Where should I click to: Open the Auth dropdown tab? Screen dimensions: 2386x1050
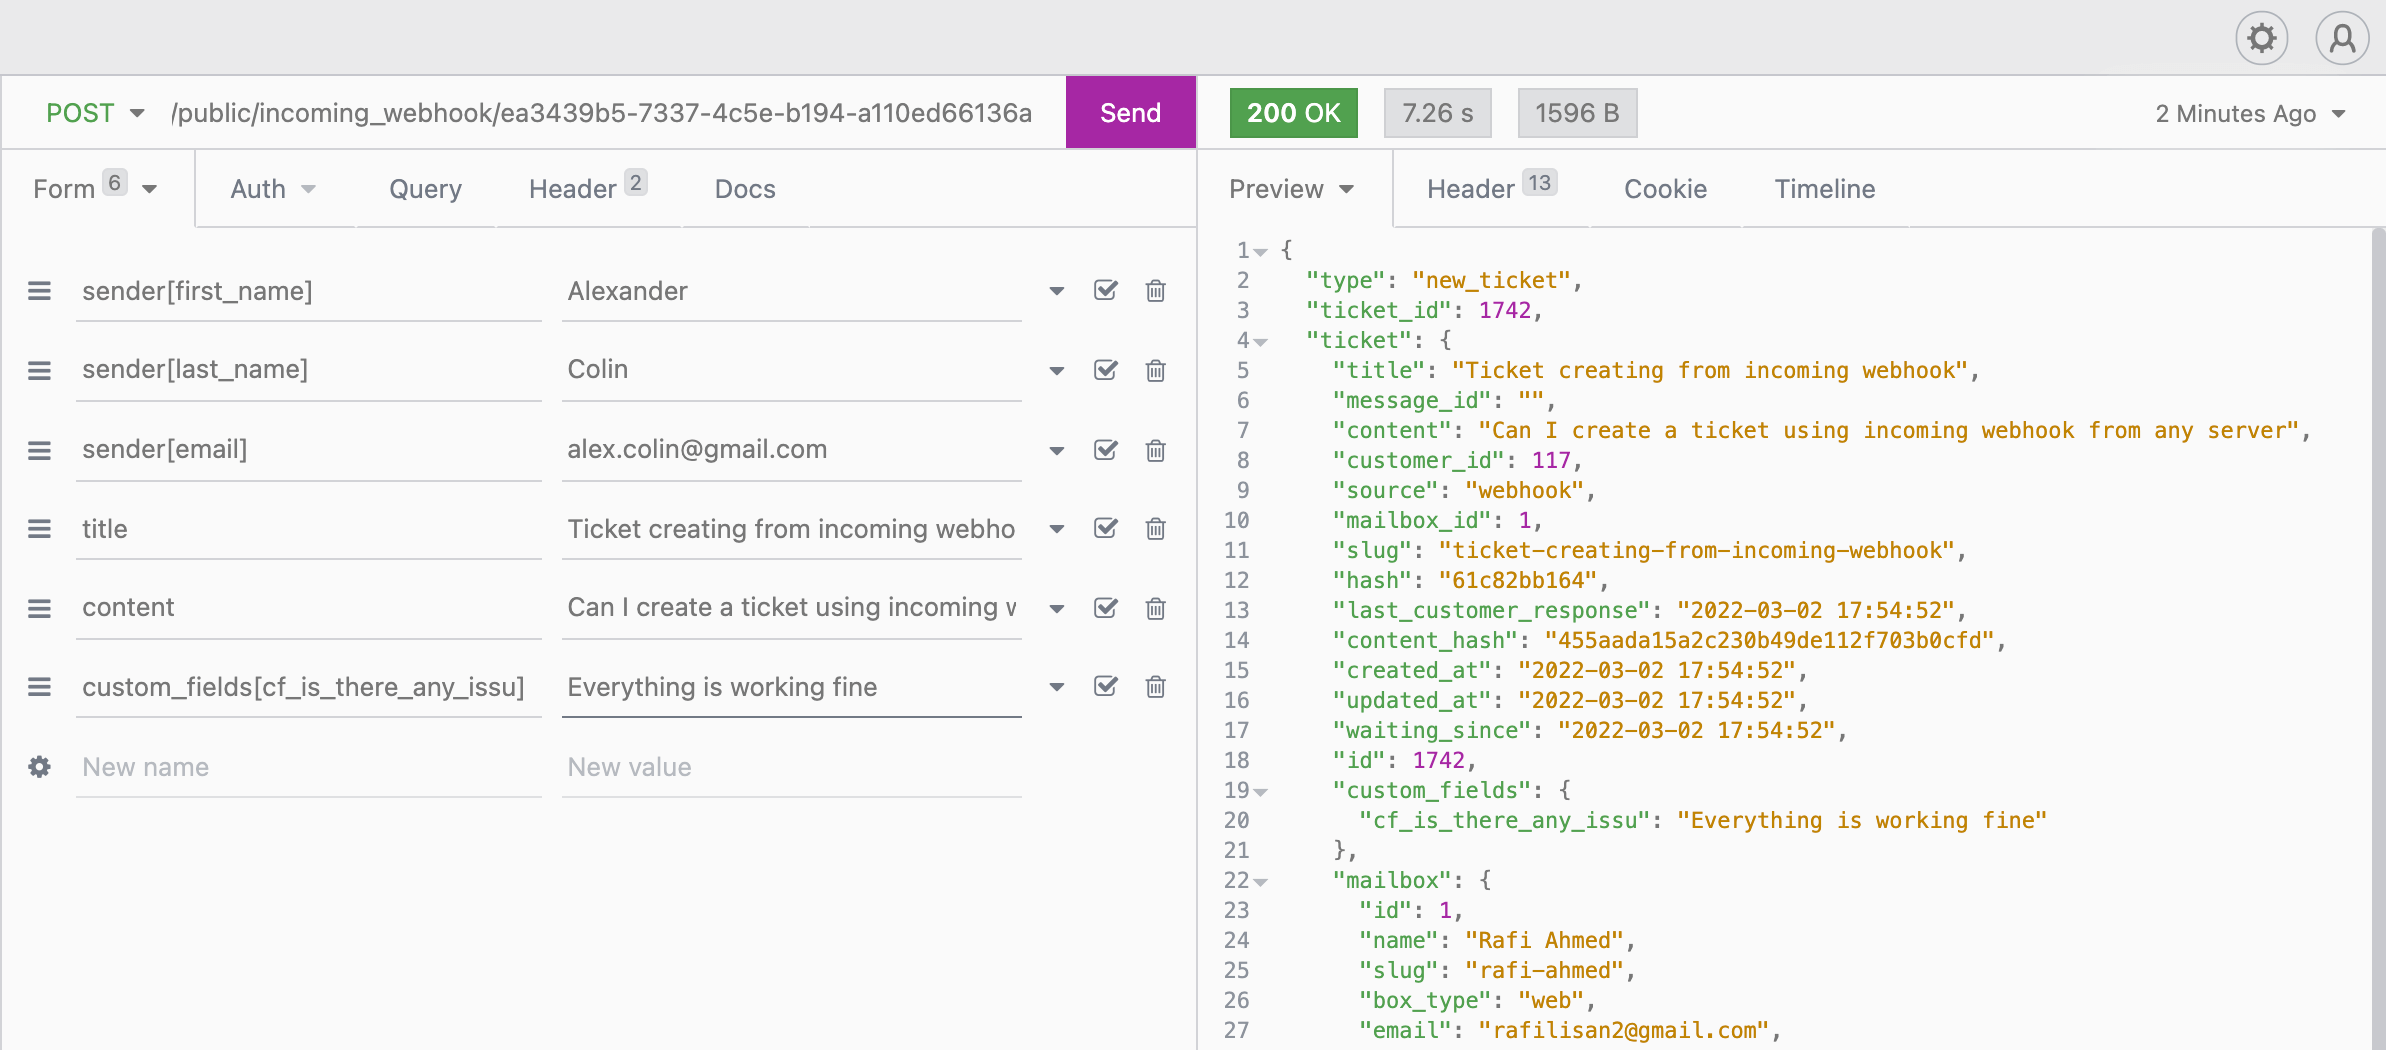[273, 189]
